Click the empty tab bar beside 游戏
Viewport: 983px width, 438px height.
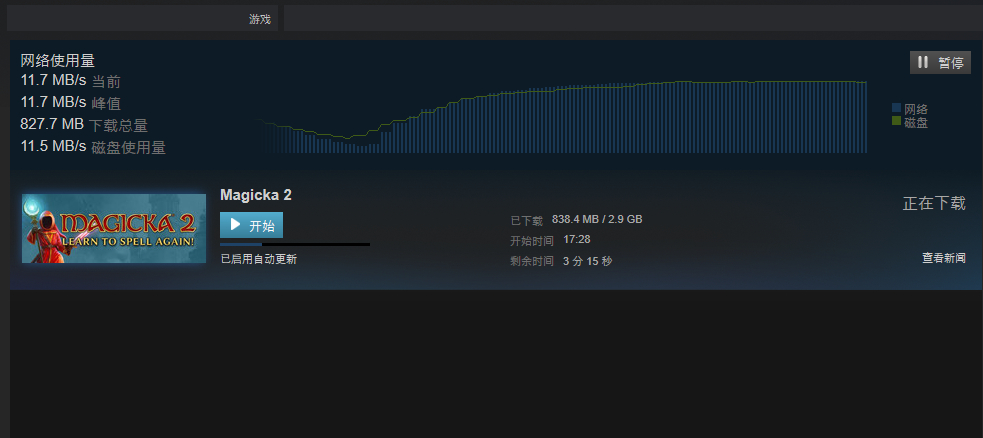tap(633, 18)
